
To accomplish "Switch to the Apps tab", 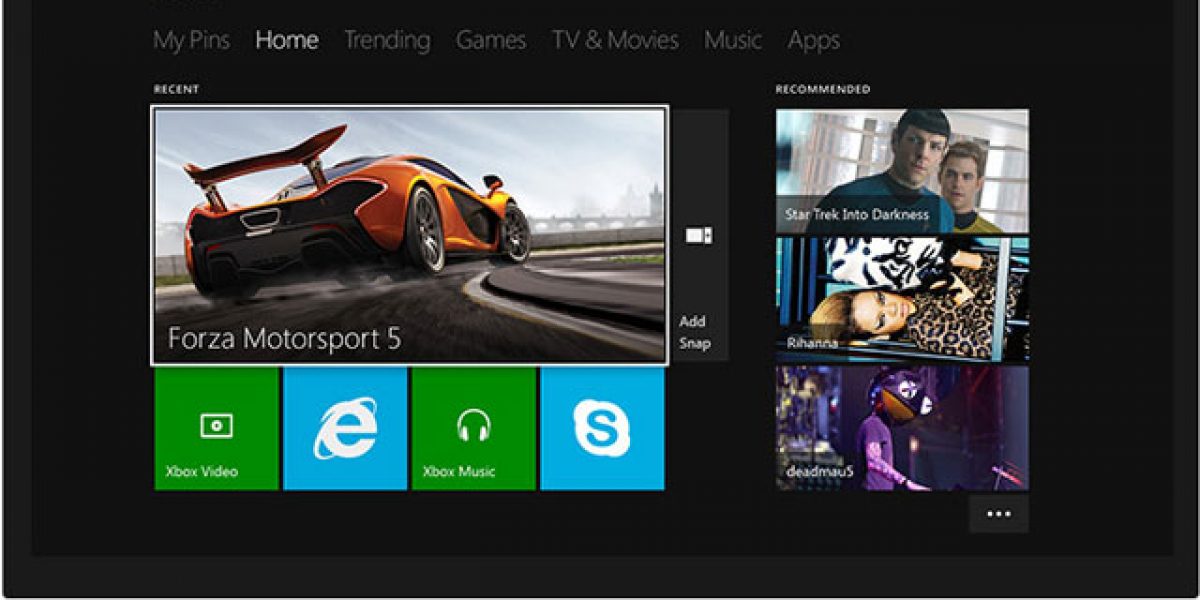I will point(813,41).
